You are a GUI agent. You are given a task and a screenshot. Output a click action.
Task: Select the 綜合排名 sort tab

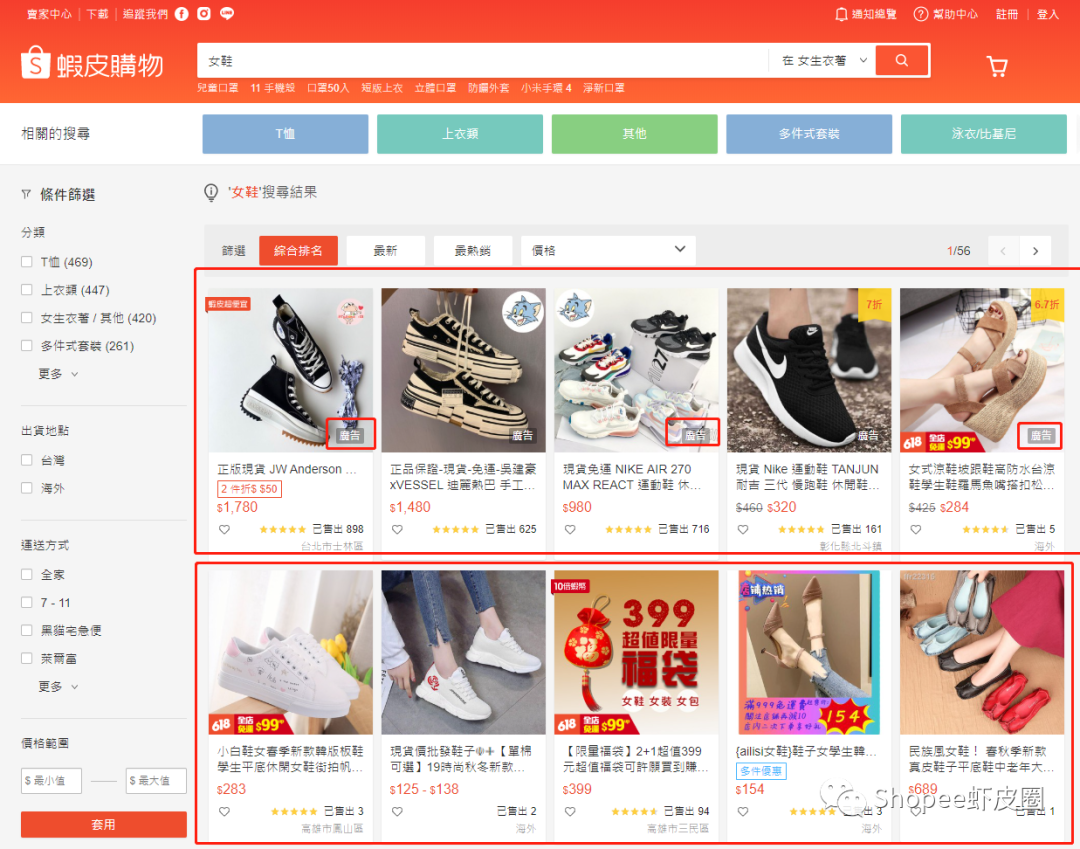[298, 251]
